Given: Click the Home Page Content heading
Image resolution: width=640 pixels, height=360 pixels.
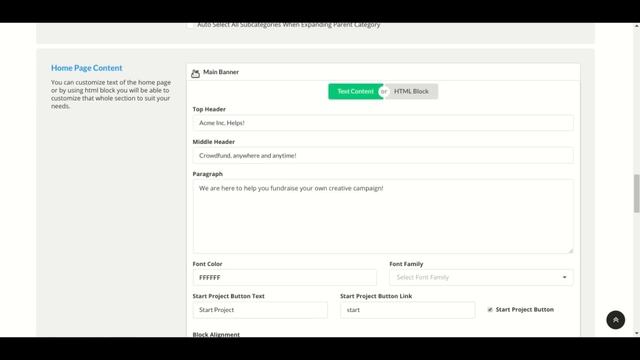Looking at the screenshot, I should coord(87,68).
